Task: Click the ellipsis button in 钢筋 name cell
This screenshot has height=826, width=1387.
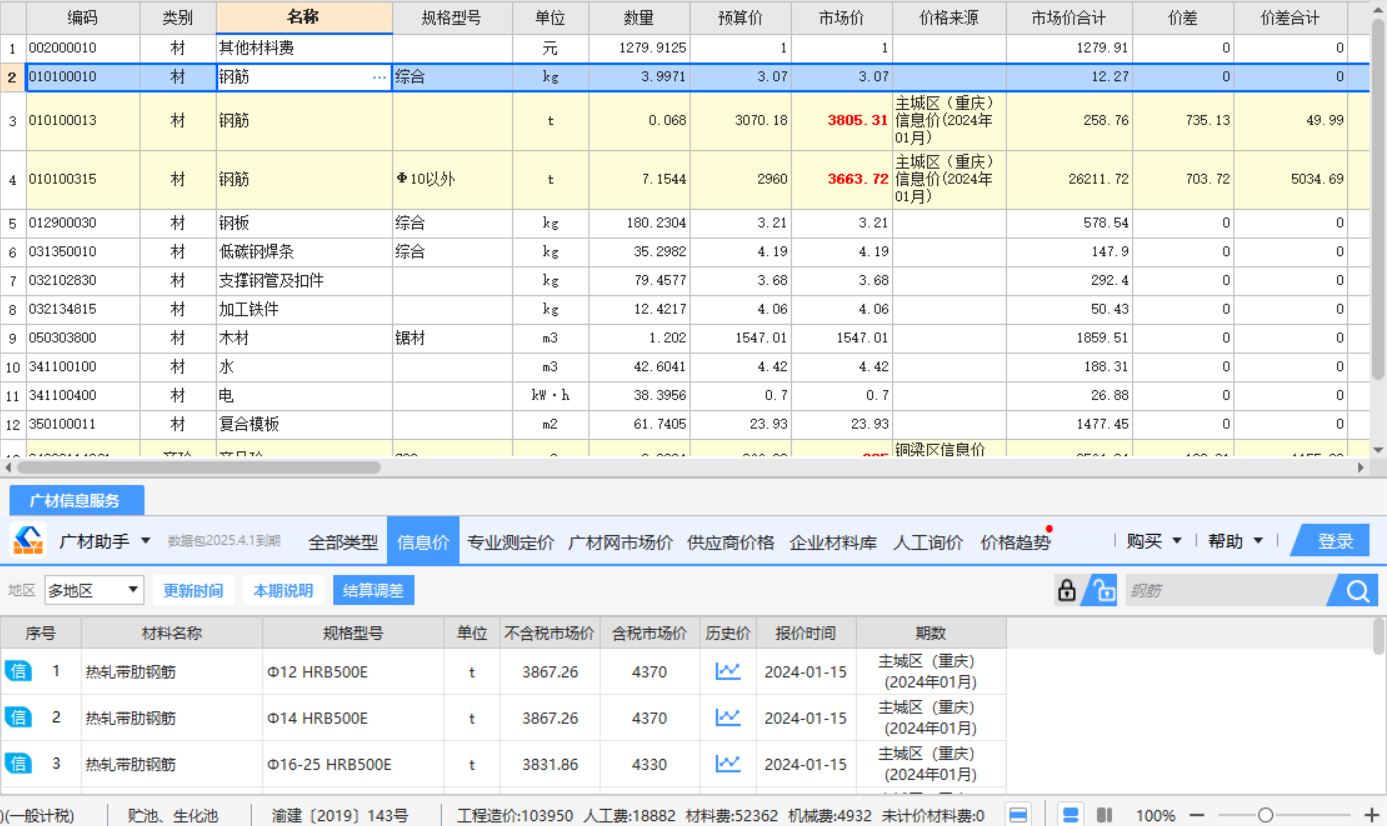Action: (380, 77)
